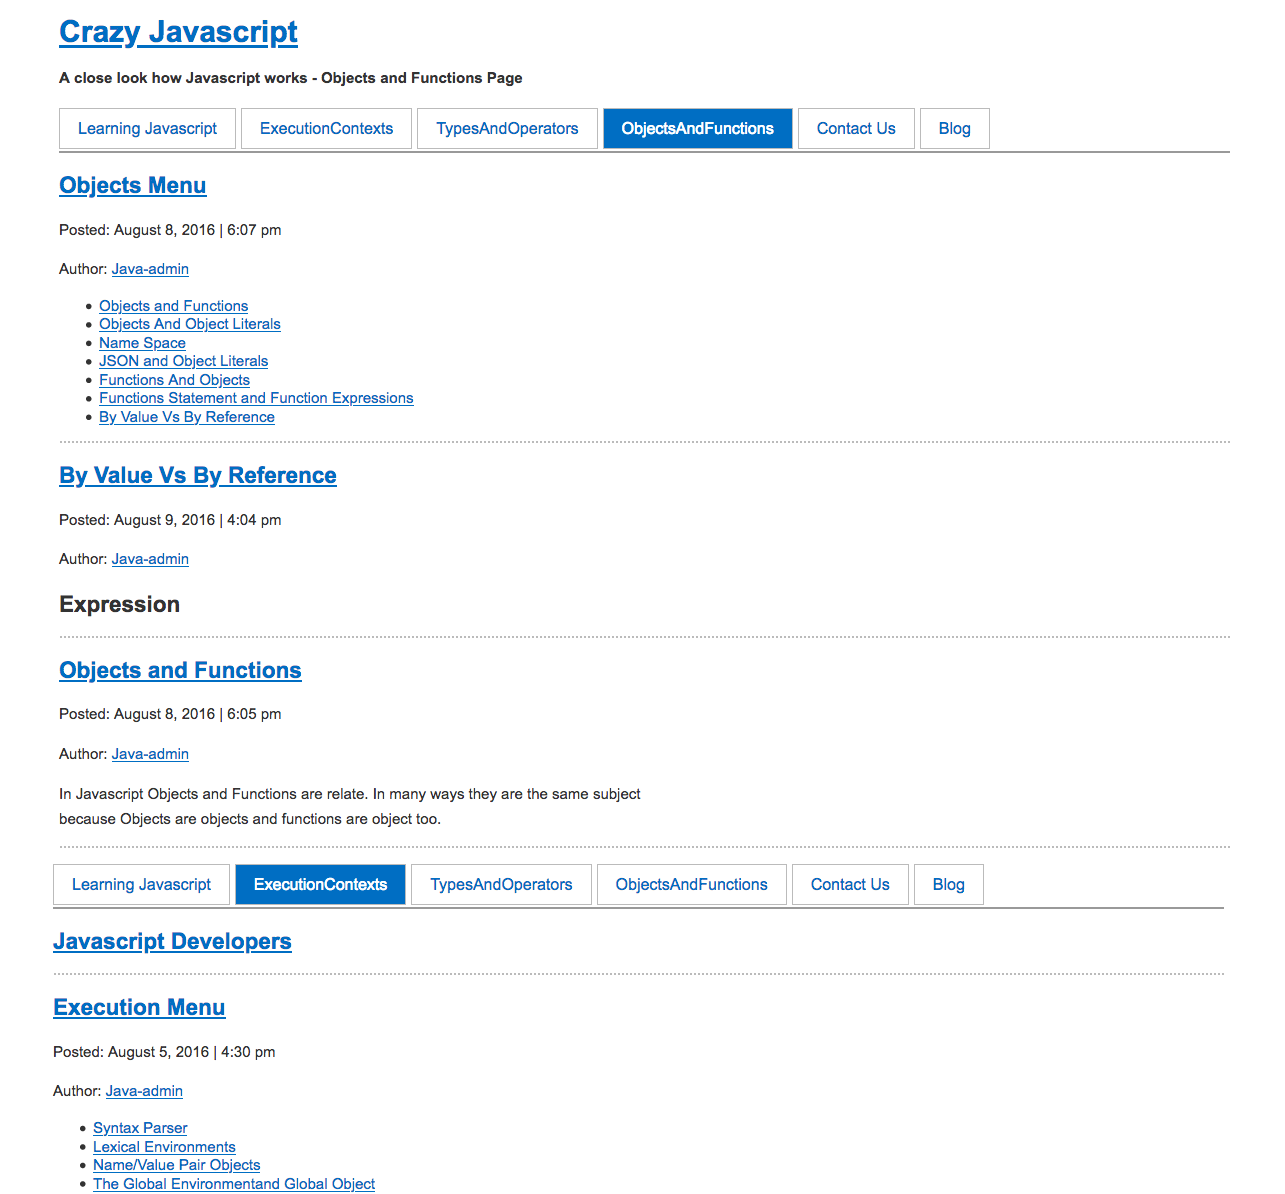Viewport: 1285px width, 1194px height.
Task: Open the Syntax Parser list link
Action: pos(140,1128)
